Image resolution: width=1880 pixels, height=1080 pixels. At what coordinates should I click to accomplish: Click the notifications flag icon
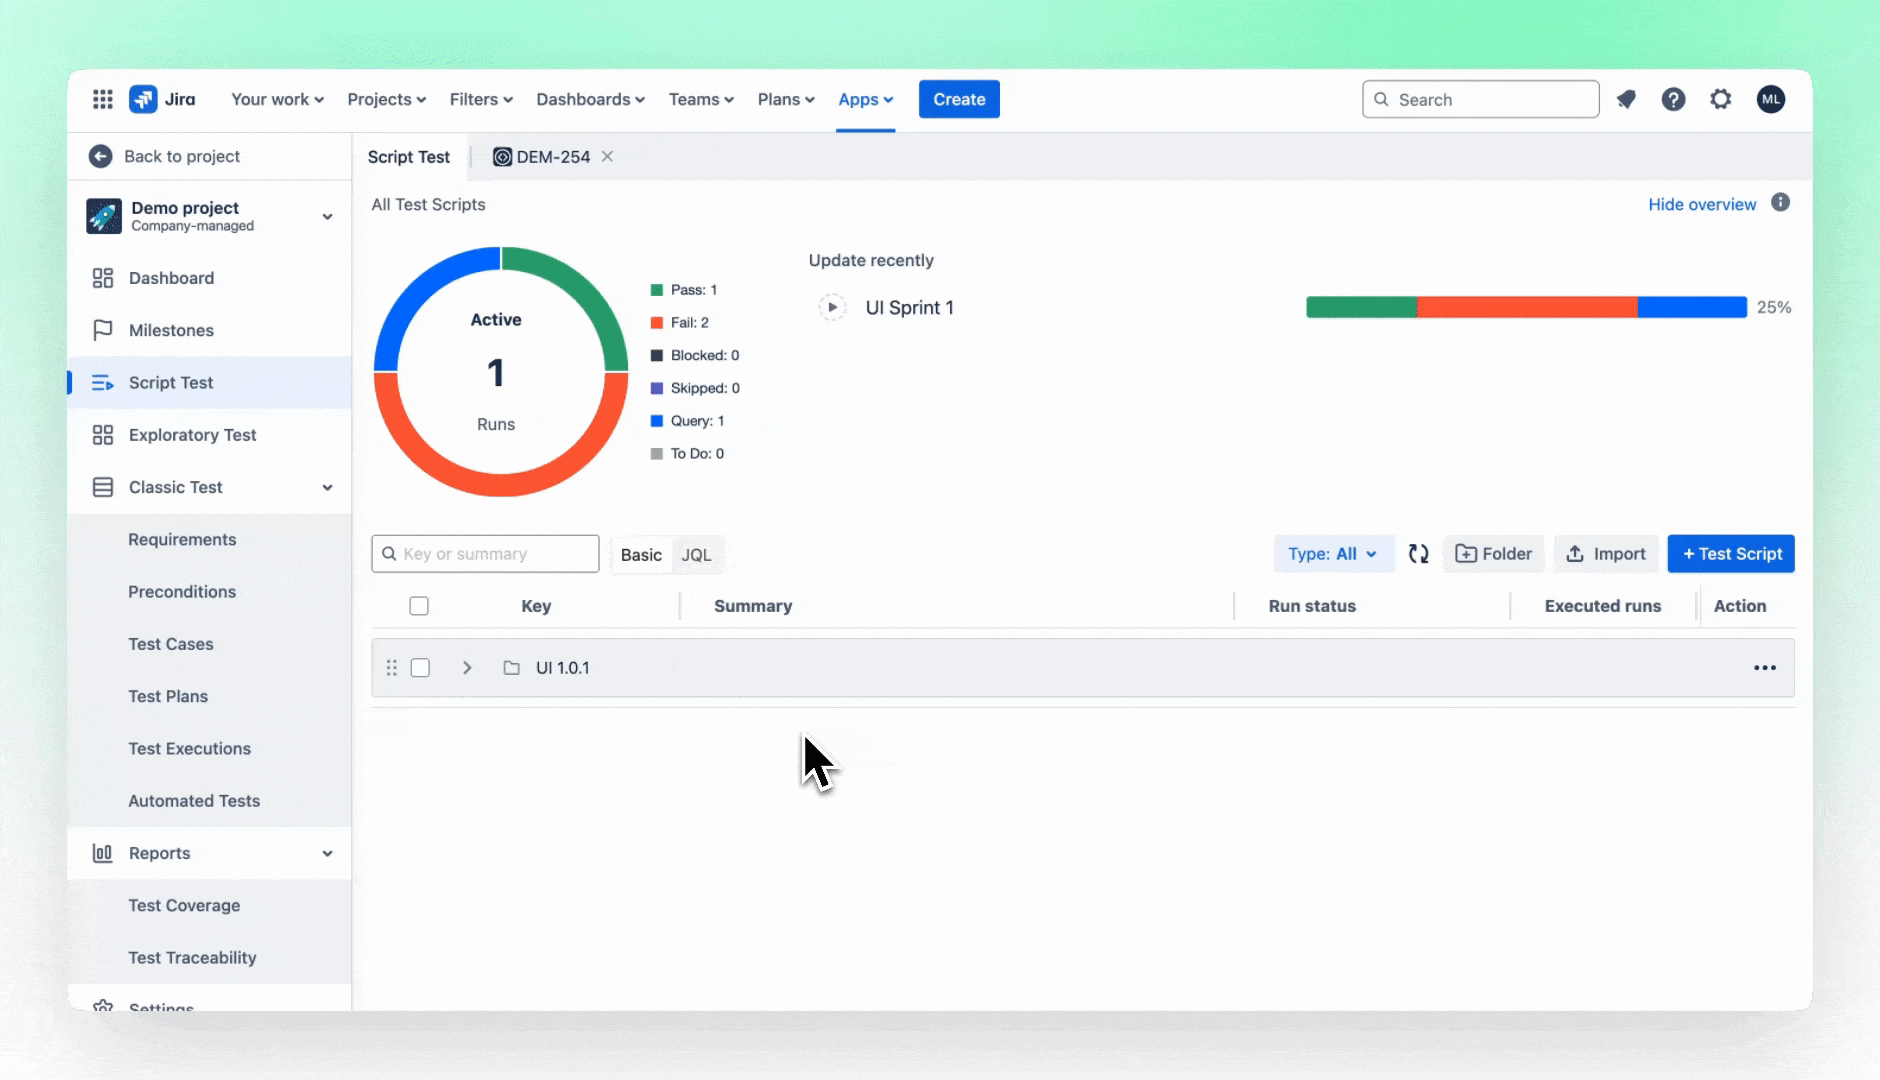tap(1627, 99)
